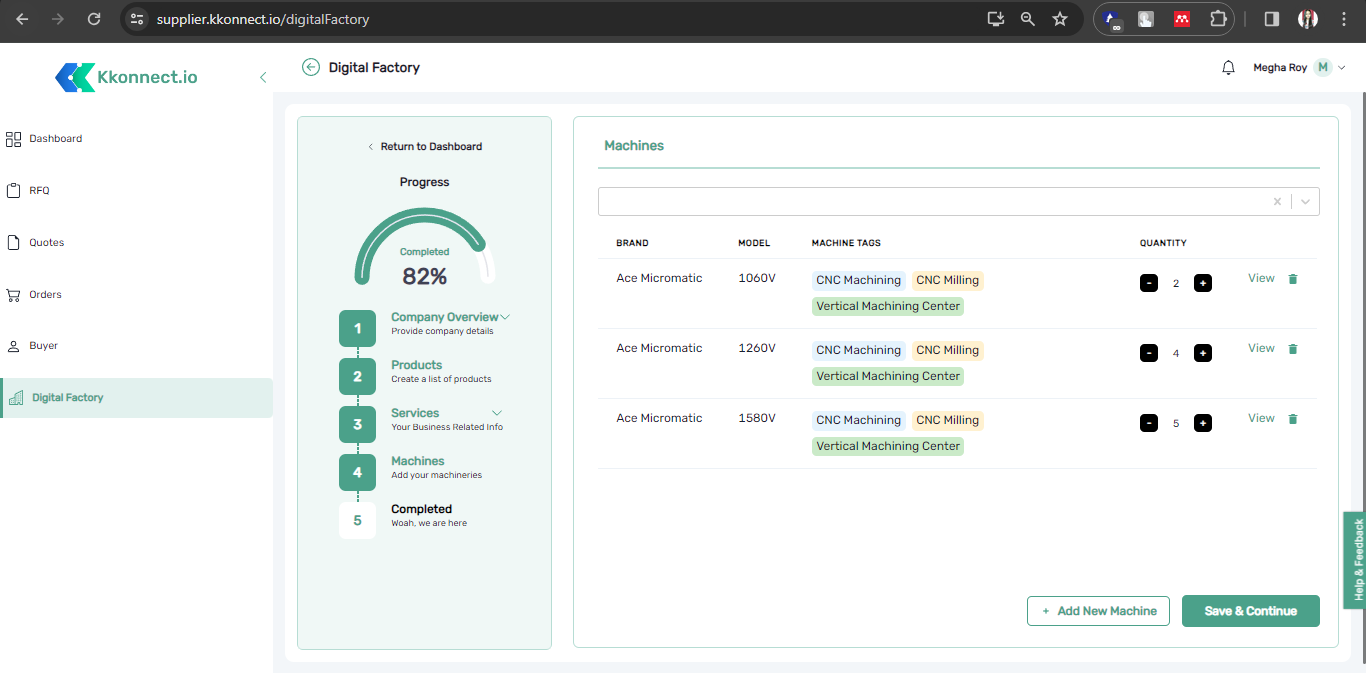Open the machine selection dropdown arrow
Image resolution: width=1366 pixels, height=673 pixels.
pyautogui.click(x=1305, y=201)
